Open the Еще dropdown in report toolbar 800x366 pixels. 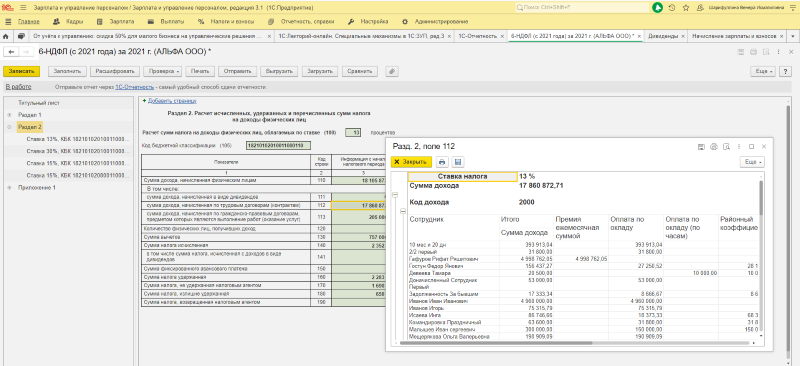(x=764, y=71)
